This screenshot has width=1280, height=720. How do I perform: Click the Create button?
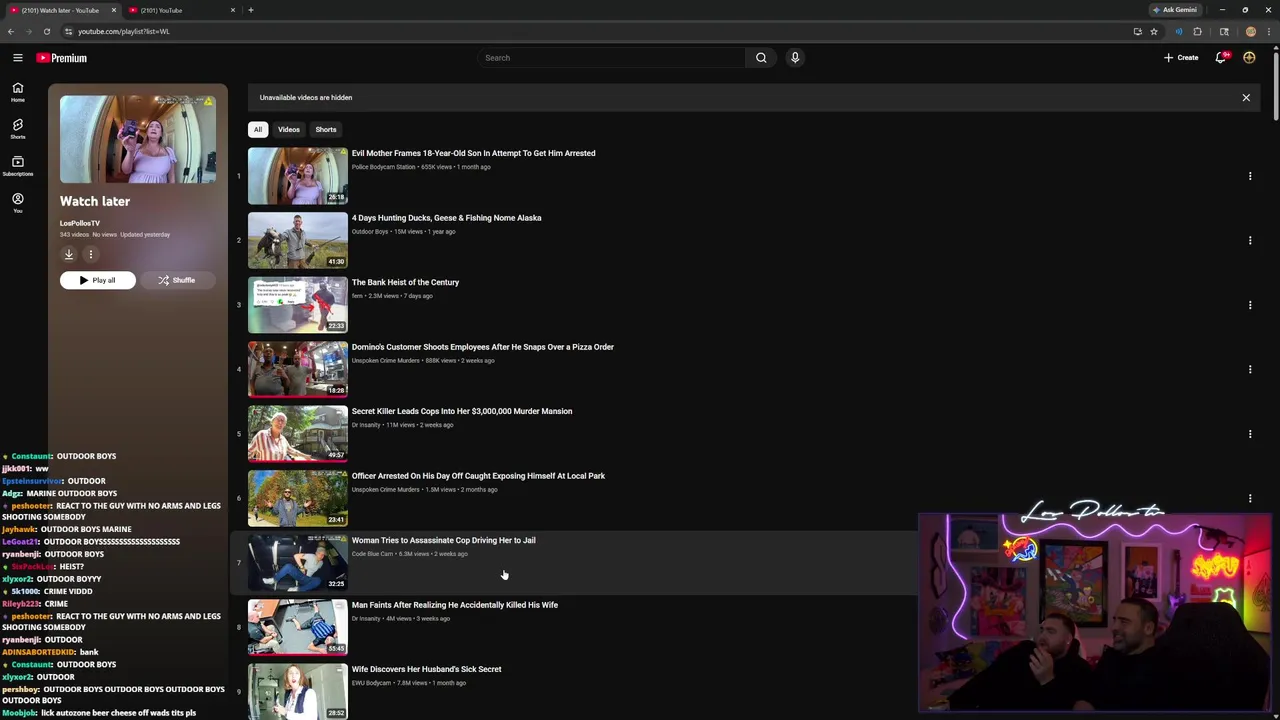click(x=1181, y=58)
